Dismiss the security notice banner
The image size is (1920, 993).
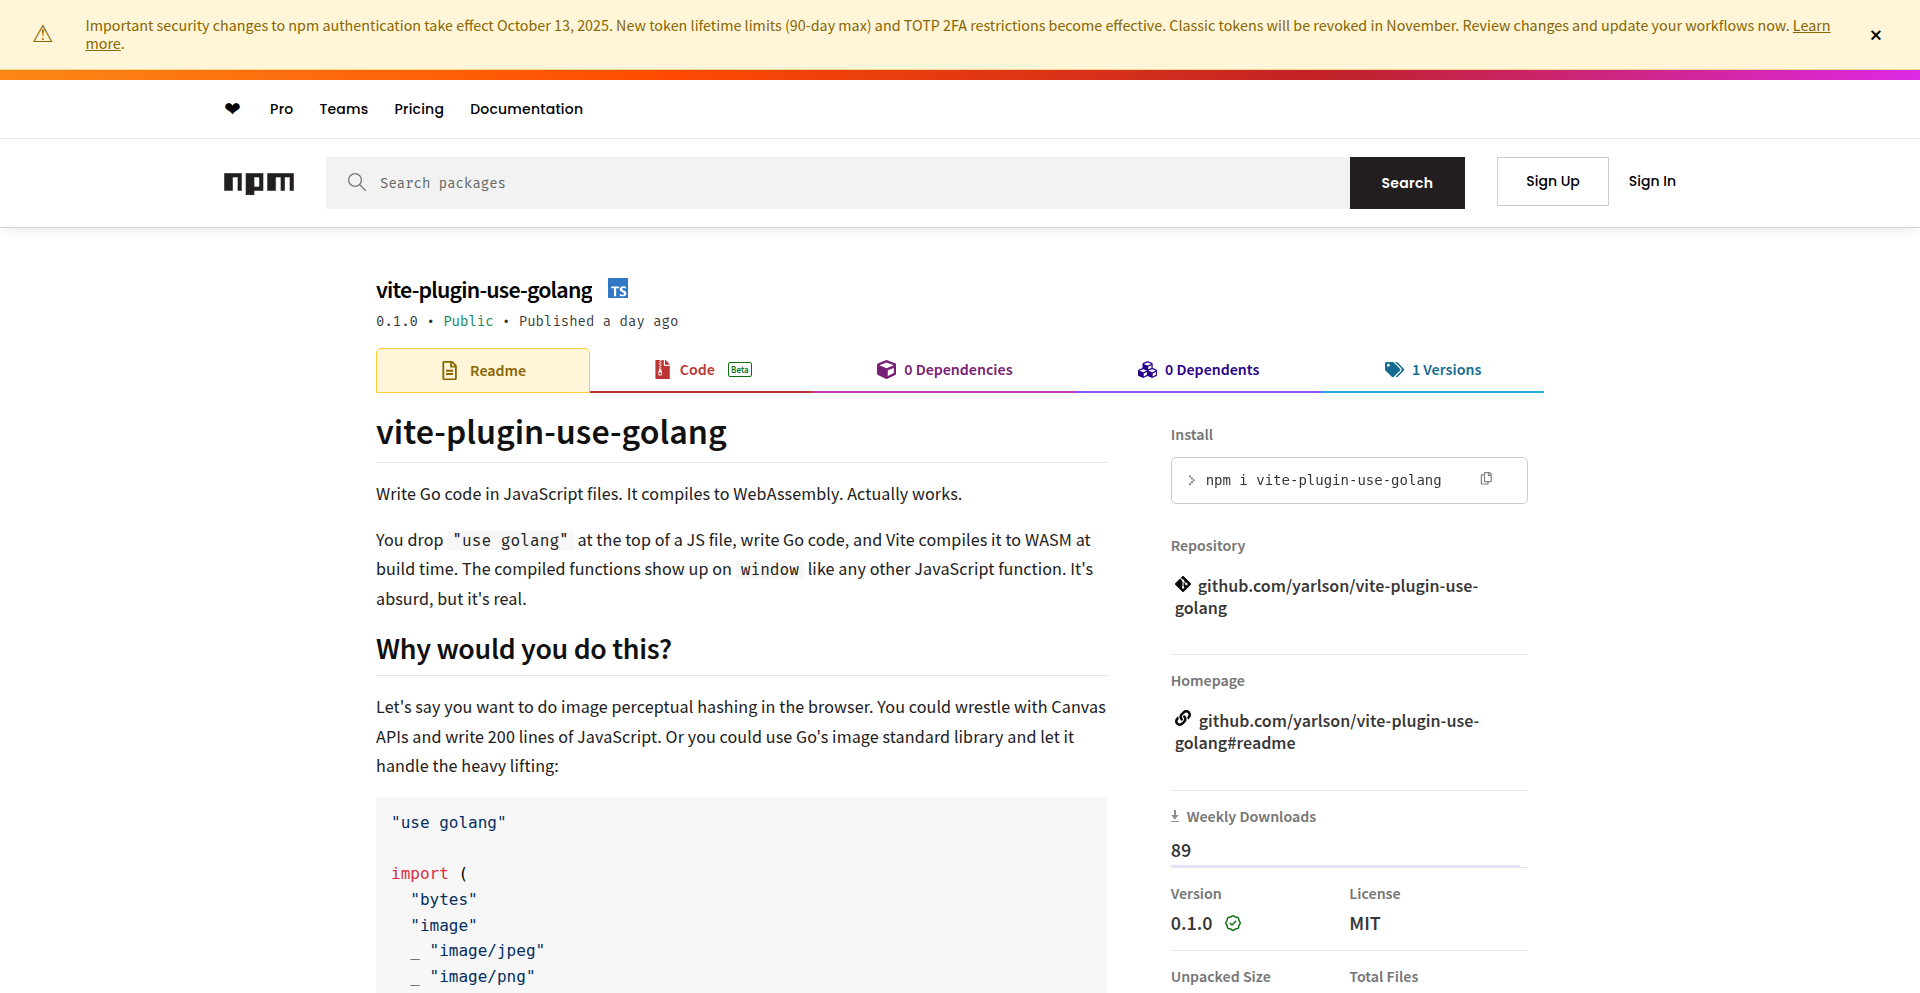1875,34
